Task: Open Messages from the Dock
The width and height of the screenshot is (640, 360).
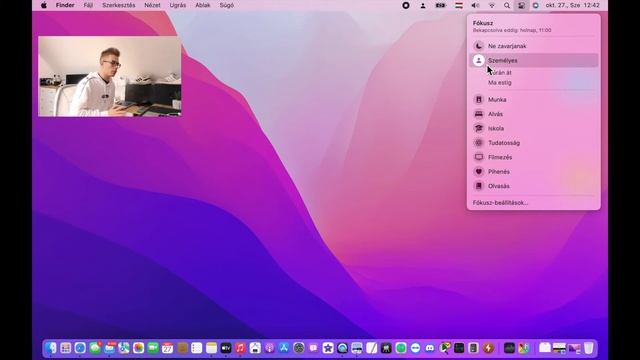Action: point(95,348)
